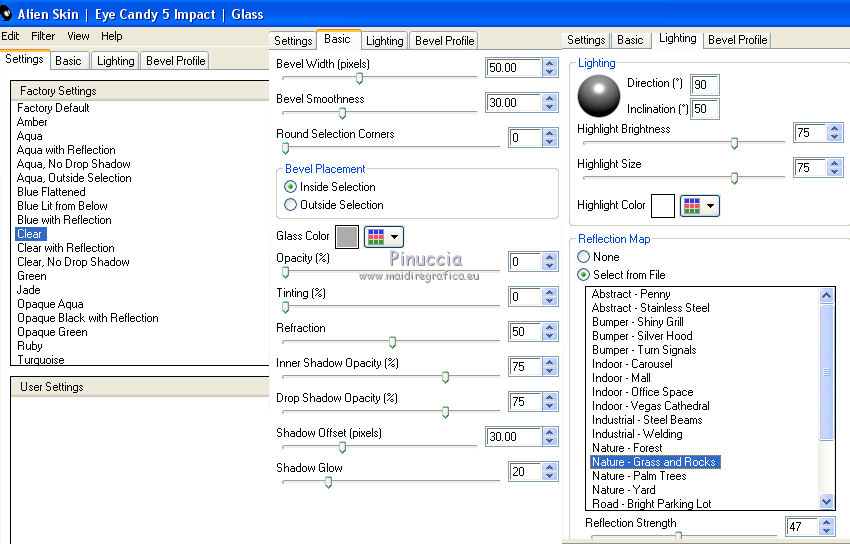Click the Alien Skin title bar logo icon
This screenshot has height=544, width=850.
(5, 14)
